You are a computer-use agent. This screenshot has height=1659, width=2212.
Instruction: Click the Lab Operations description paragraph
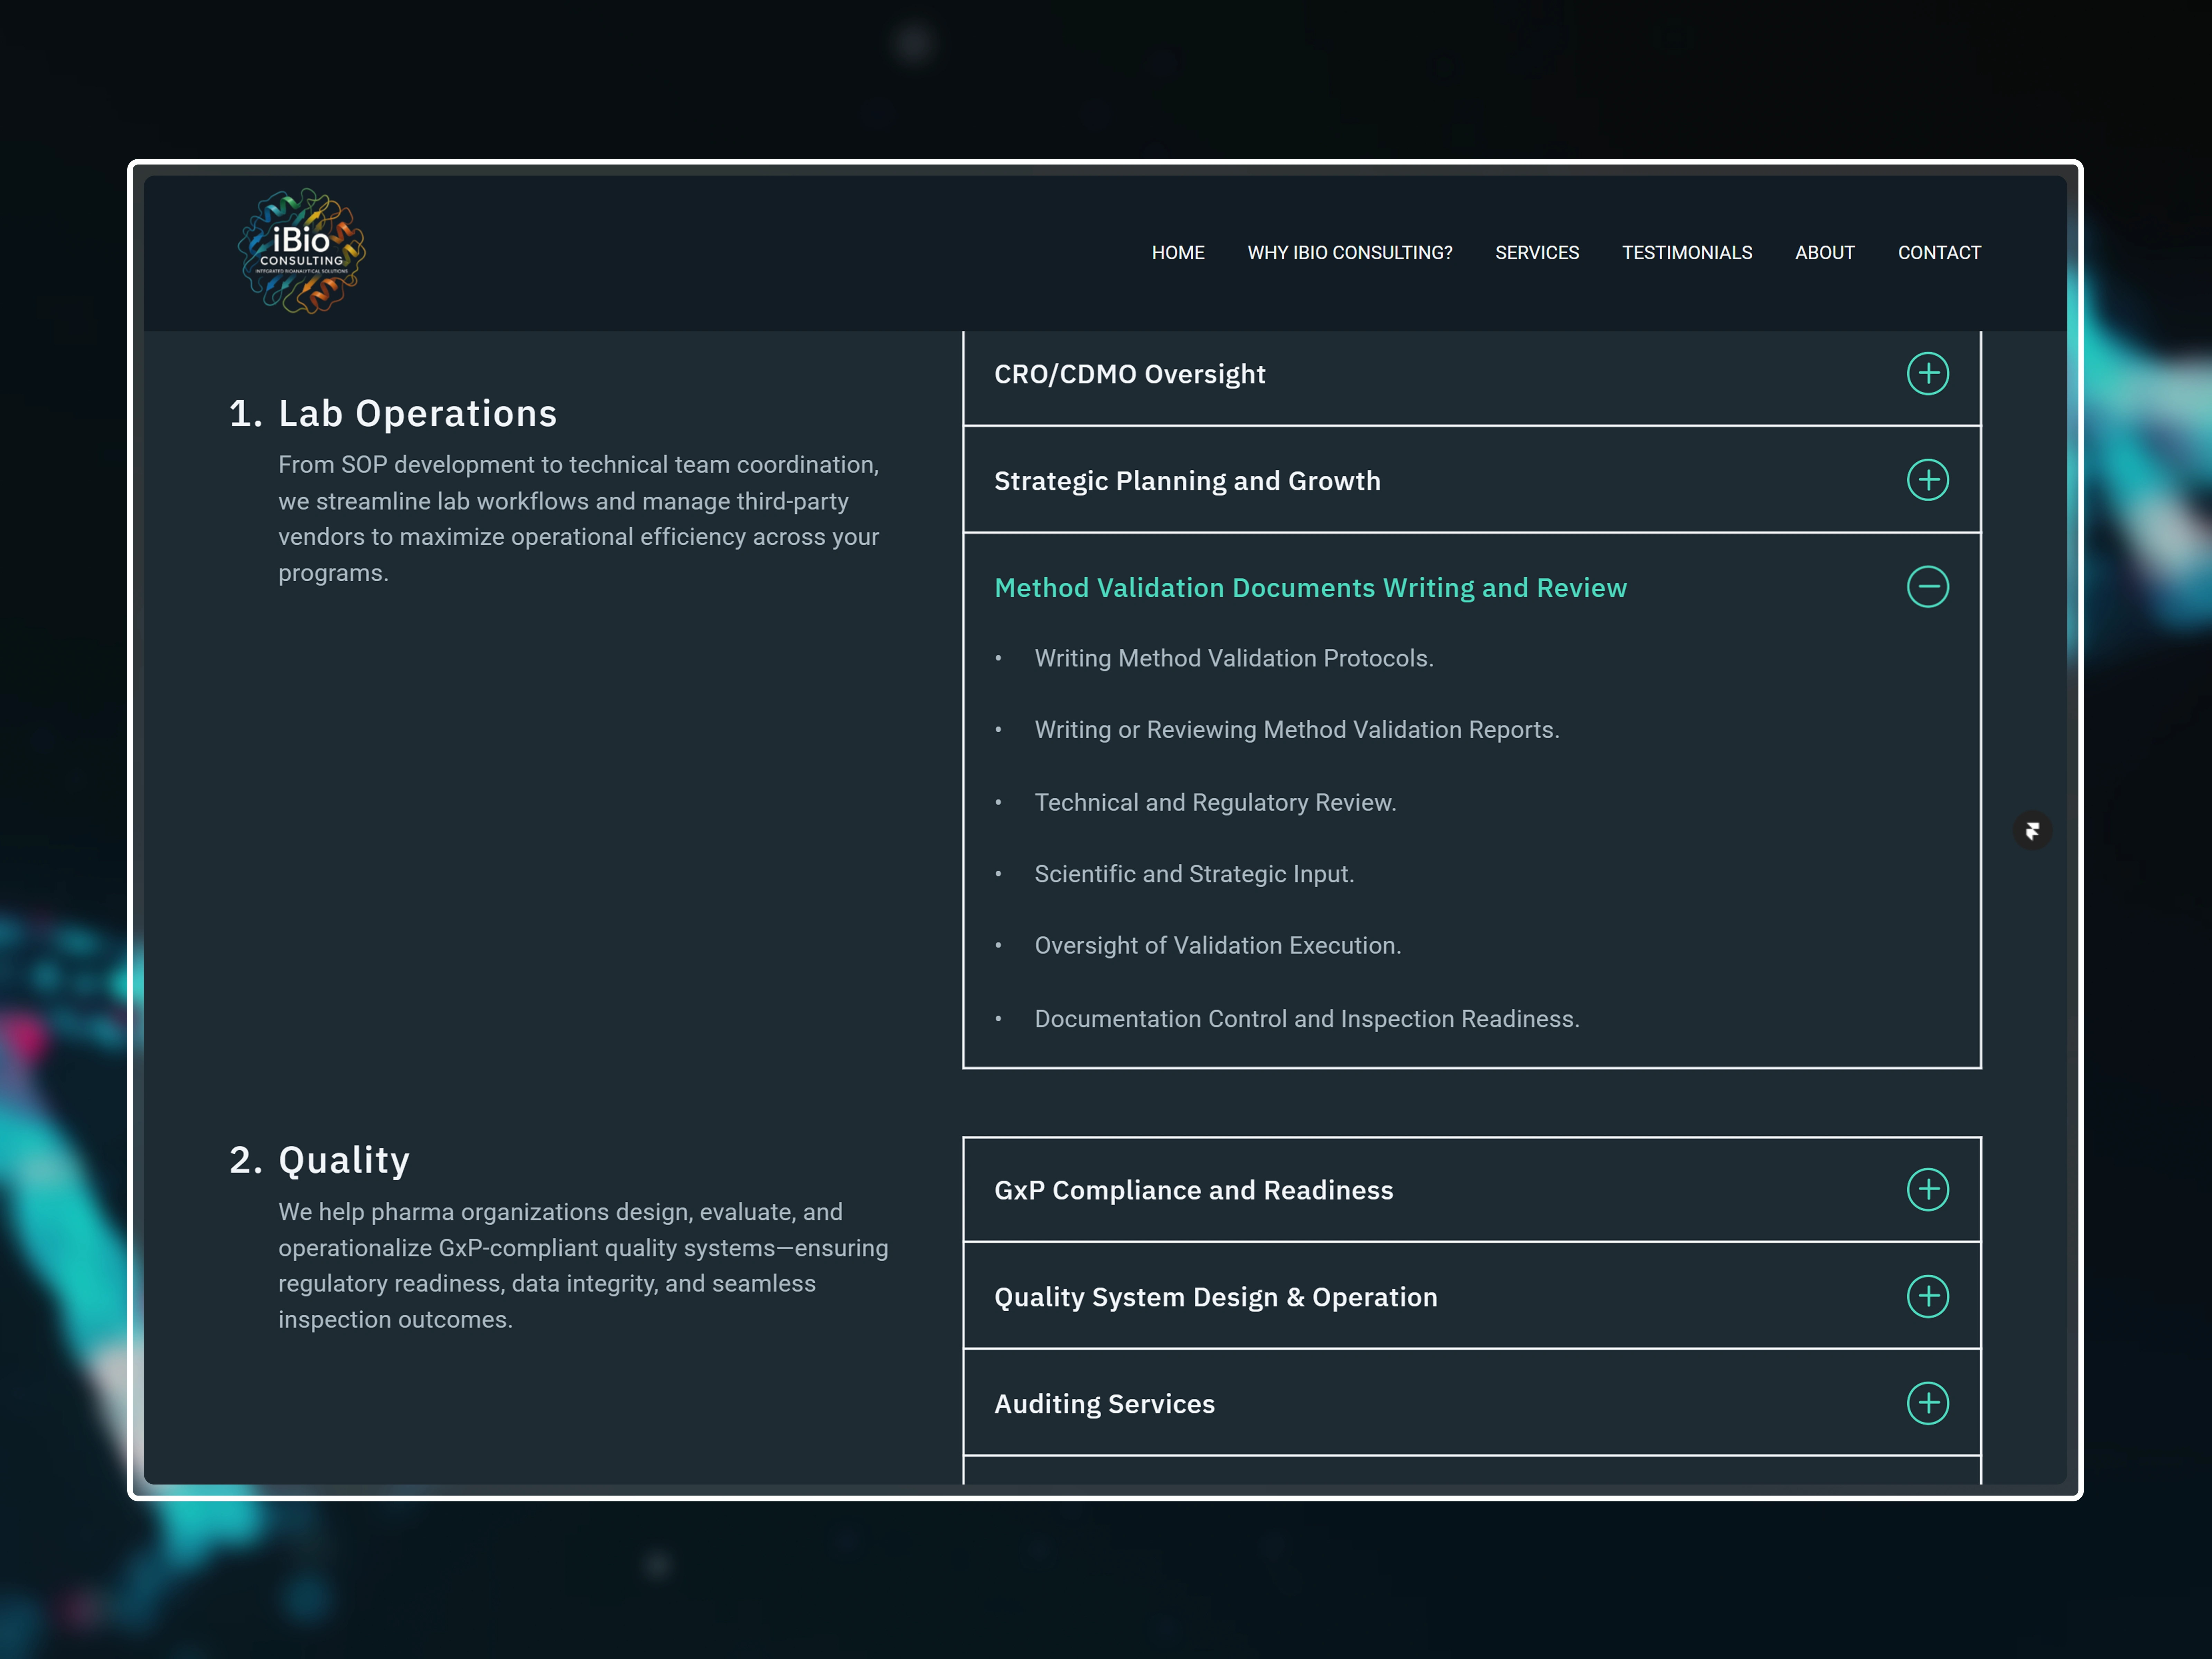coord(579,519)
